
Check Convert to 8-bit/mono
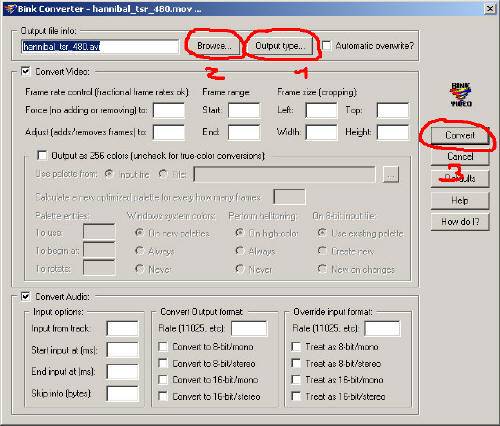click(x=163, y=347)
